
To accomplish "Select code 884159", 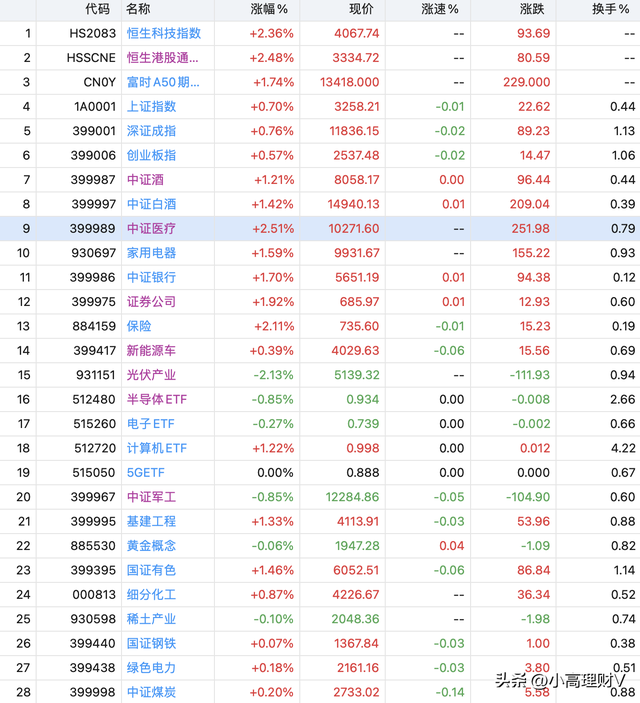I will 94,326.
